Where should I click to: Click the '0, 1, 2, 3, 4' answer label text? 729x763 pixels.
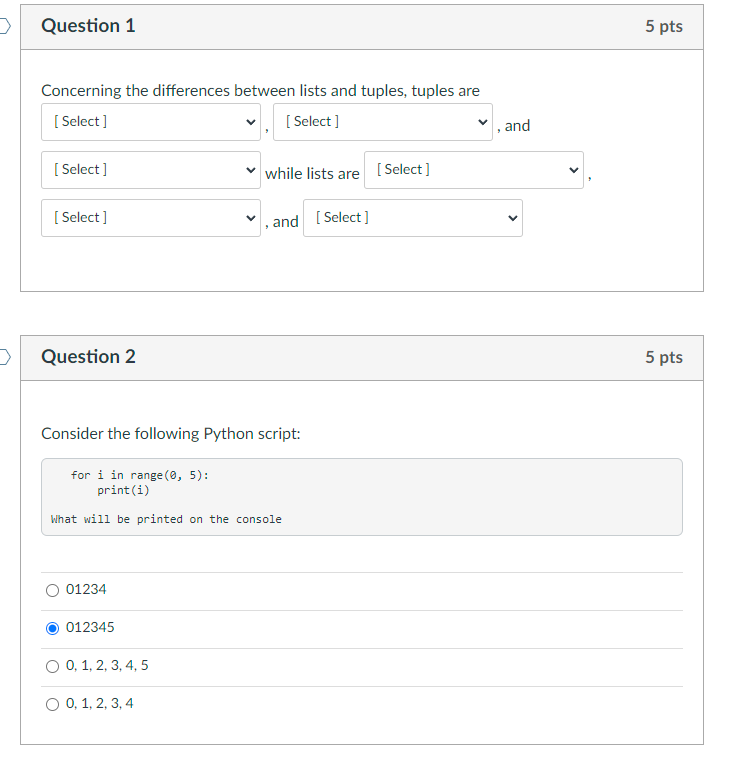point(100,703)
